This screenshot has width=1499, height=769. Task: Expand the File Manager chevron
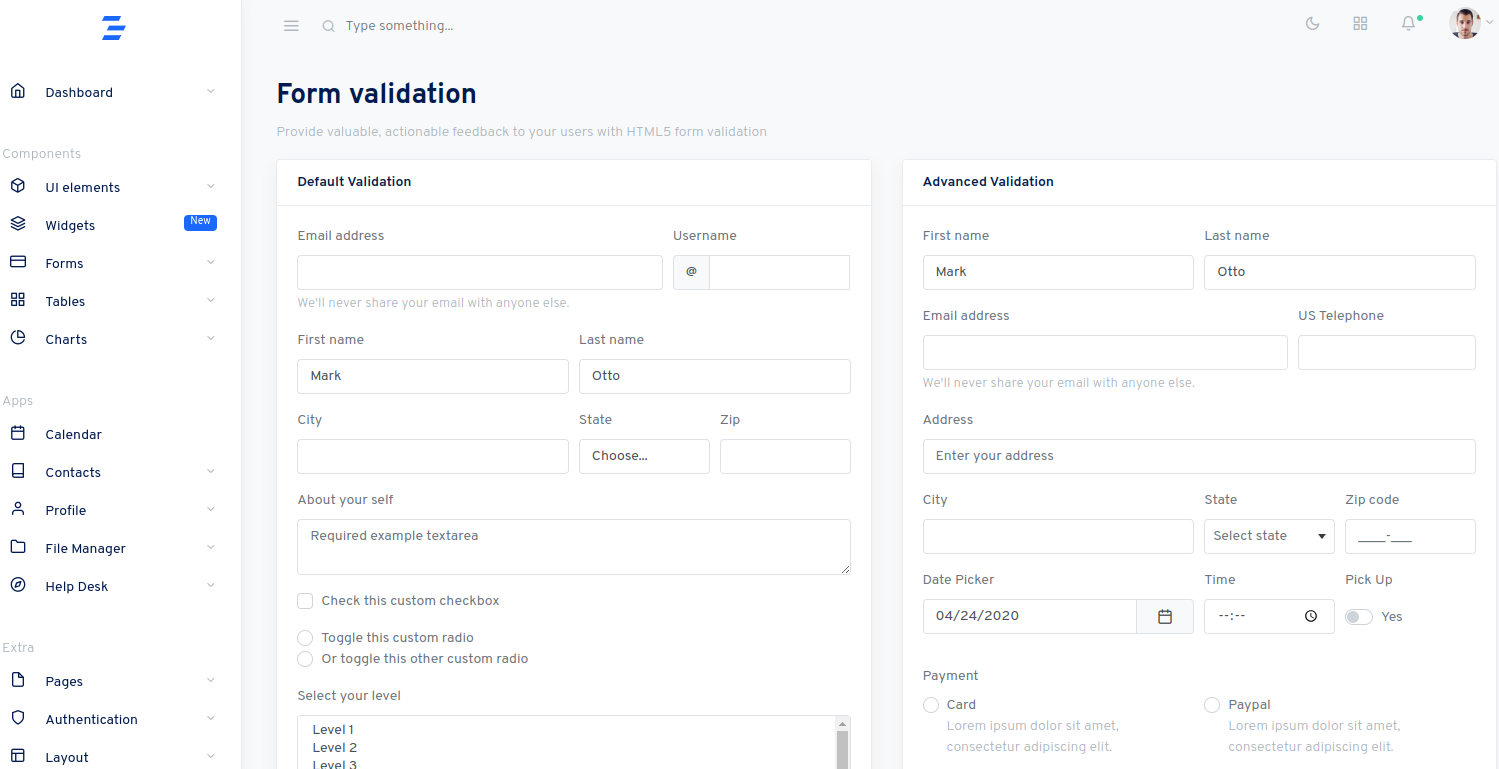point(210,547)
